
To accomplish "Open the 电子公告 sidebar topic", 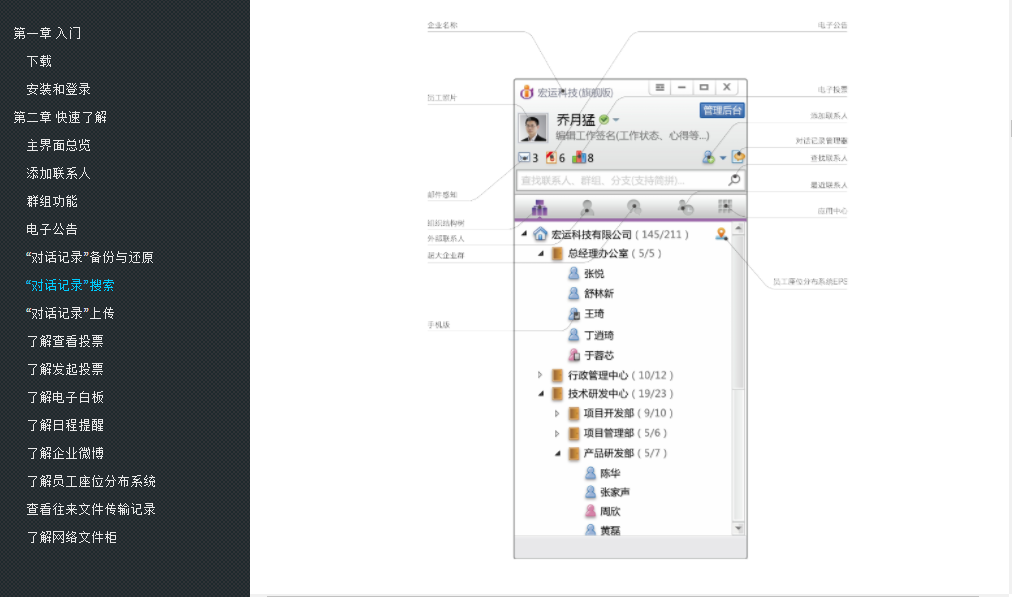I will click(x=52, y=229).
